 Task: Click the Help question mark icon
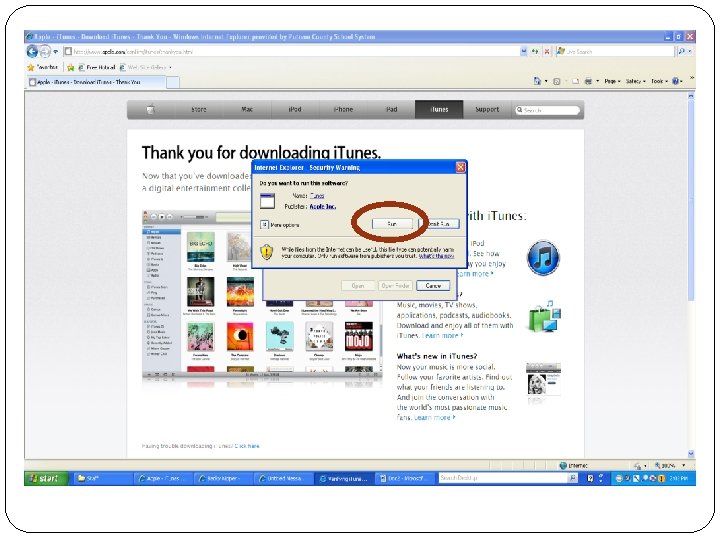point(675,81)
